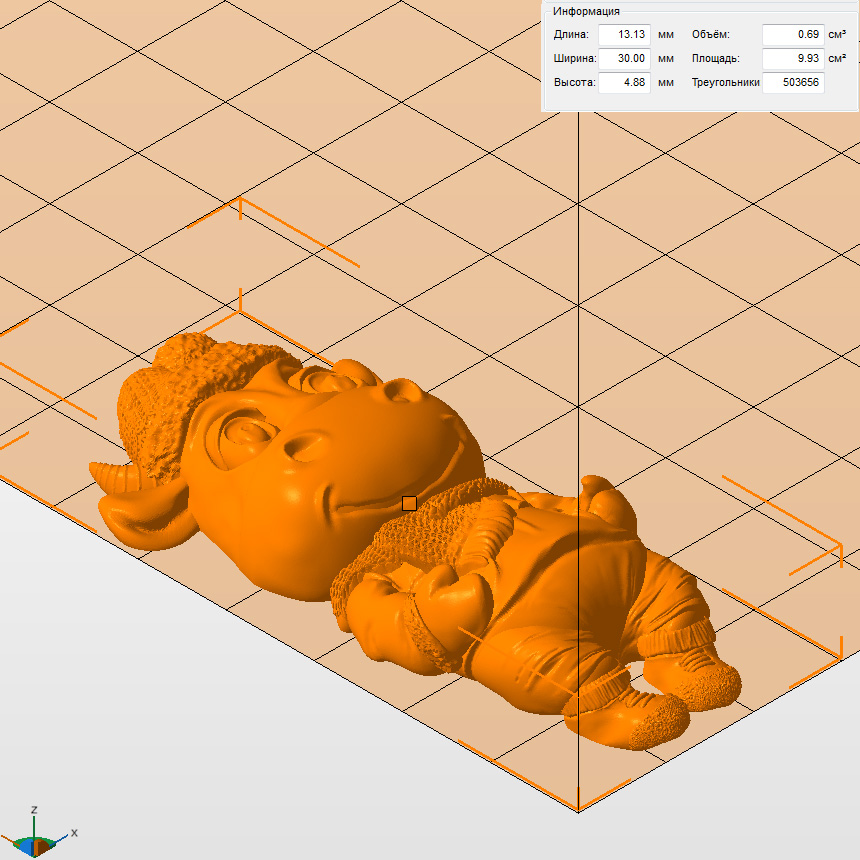Screen dimensions: 860x860
Task: Click the black square pivot marker on model
Action: pyautogui.click(x=409, y=503)
